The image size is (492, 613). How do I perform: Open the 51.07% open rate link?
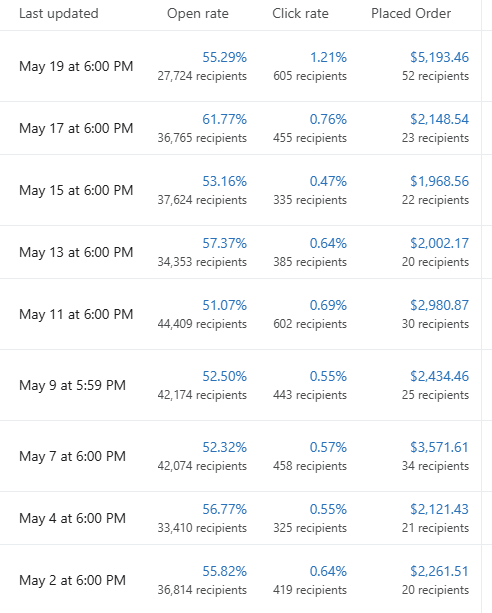tap(224, 305)
